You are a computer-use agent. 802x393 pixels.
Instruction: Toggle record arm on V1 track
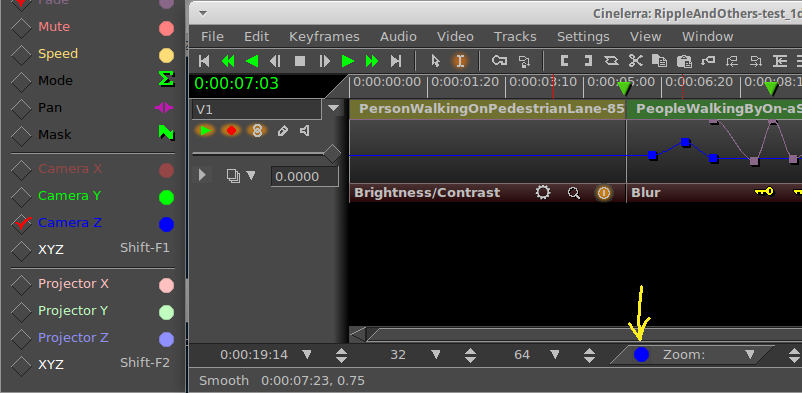point(231,131)
